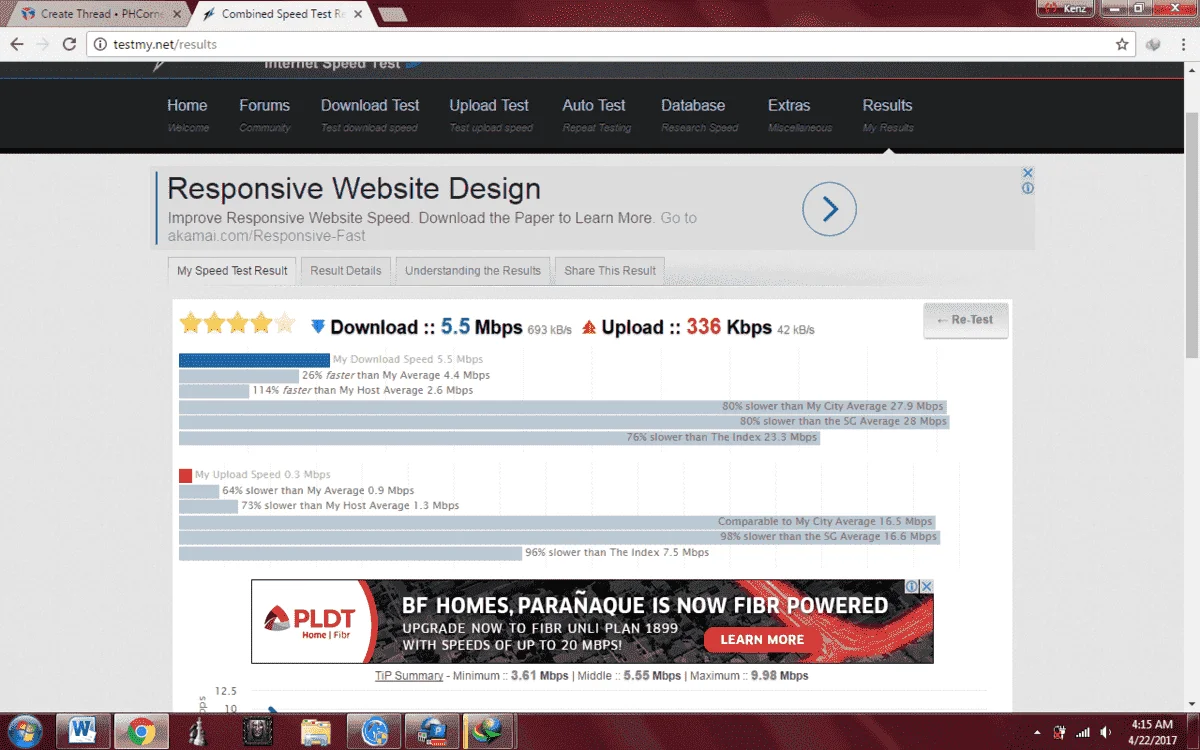Image resolution: width=1200 pixels, height=750 pixels.
Task: Bookmark this page with the star icon
Action: coord(1122,44)
